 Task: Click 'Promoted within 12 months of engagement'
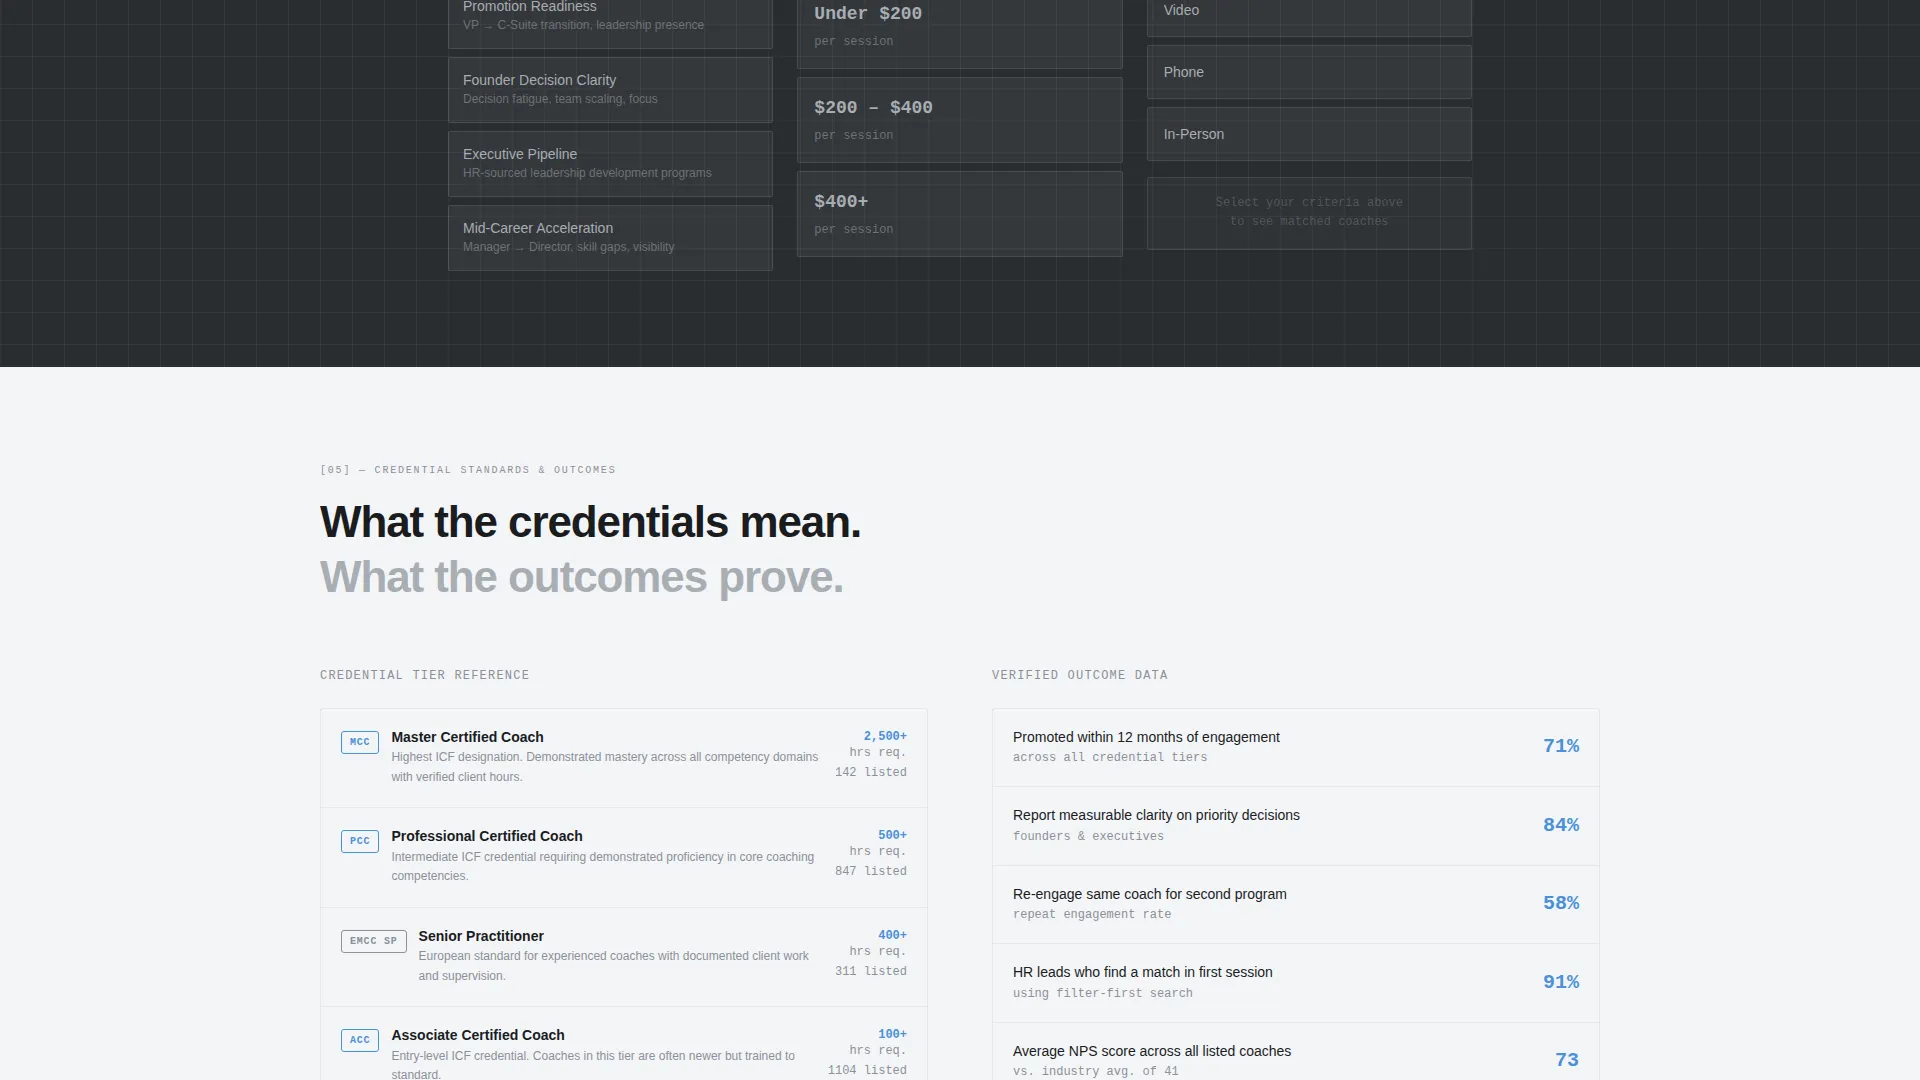point(1146,737)
